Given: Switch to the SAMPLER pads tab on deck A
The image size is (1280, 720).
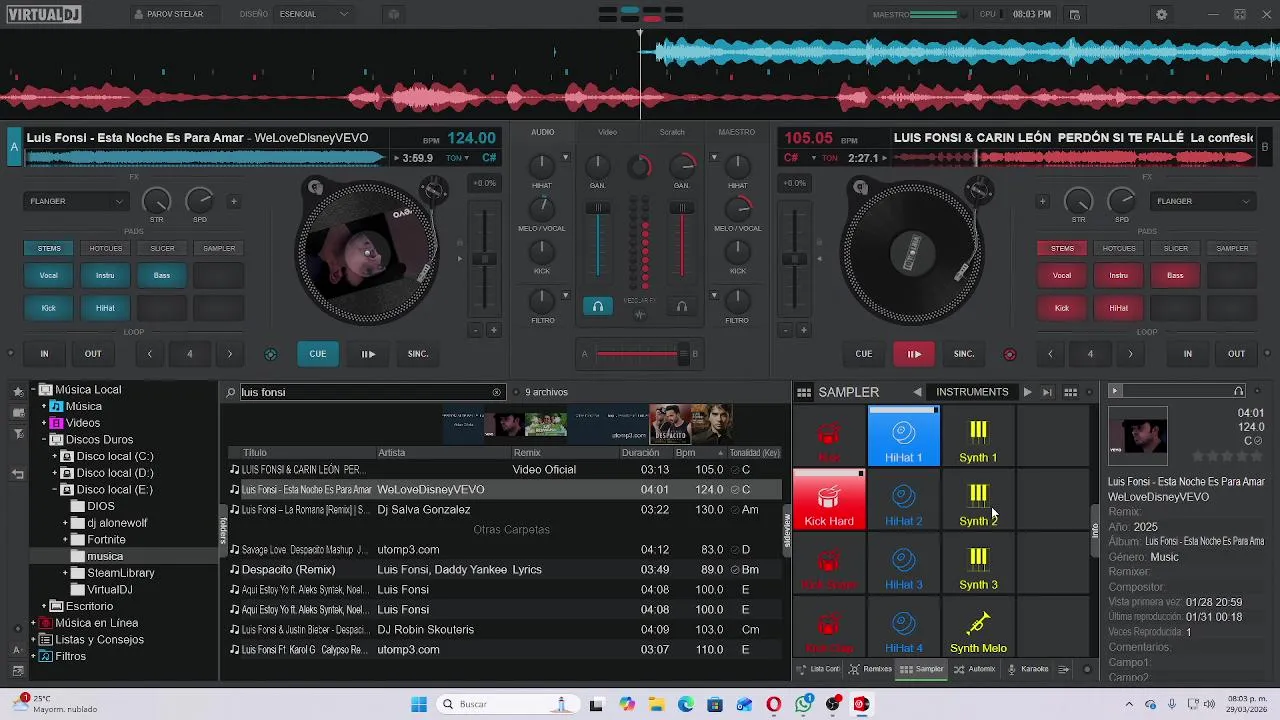Looking at the screenshot, I should tap(219, 248).
